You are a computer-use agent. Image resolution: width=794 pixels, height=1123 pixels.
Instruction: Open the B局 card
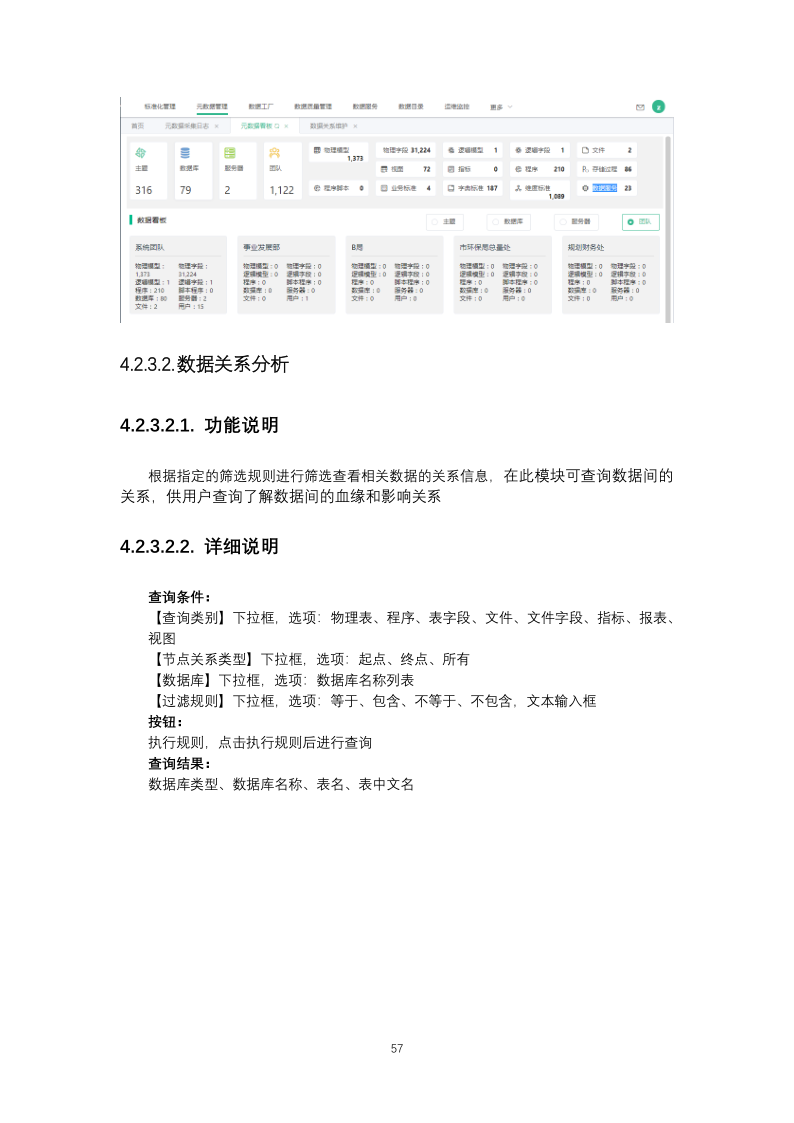point(394,275)
